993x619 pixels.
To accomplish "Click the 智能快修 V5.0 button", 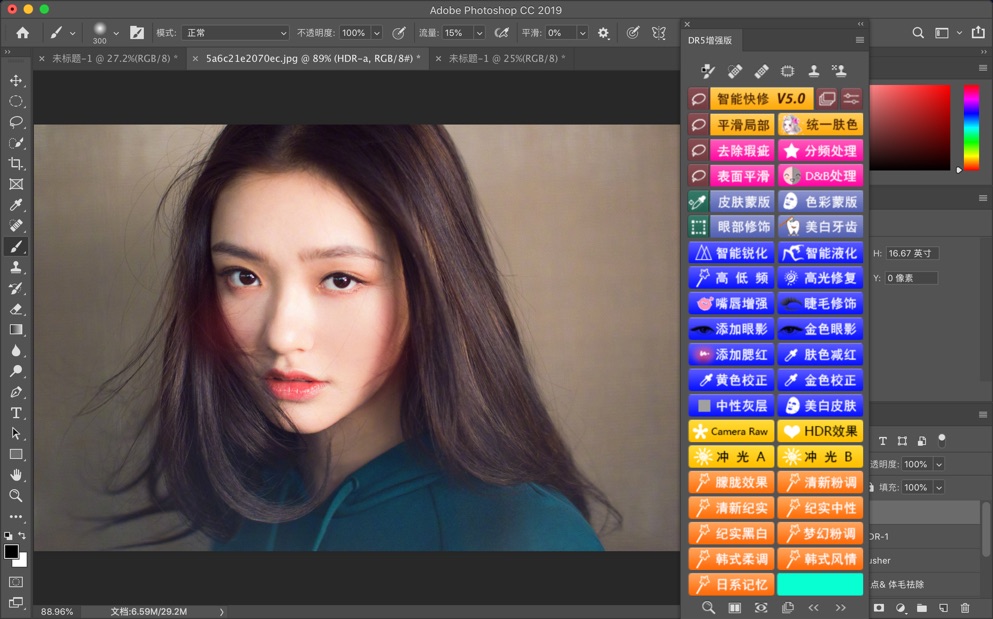I will (761, 99).
